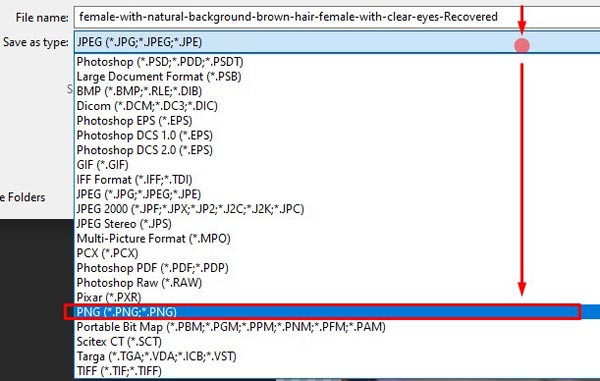Select Pixar (*.PXR) format
The width and height of the screenshot is (600, 381).
[337, 297]
